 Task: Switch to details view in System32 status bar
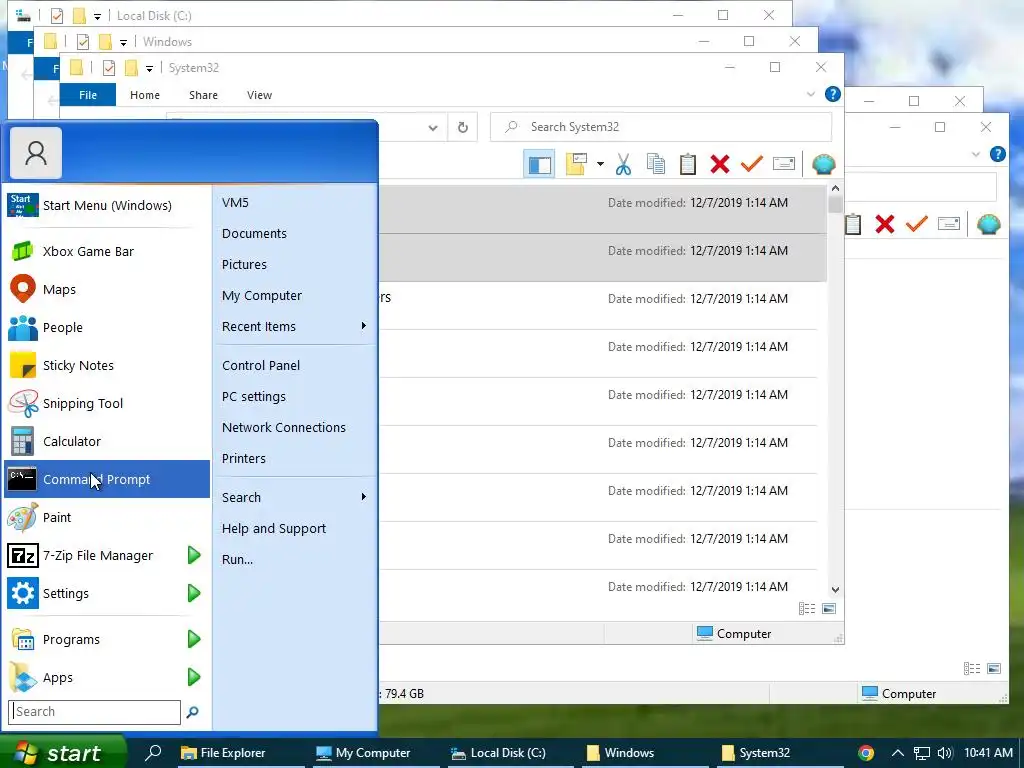tap(807, 609)
